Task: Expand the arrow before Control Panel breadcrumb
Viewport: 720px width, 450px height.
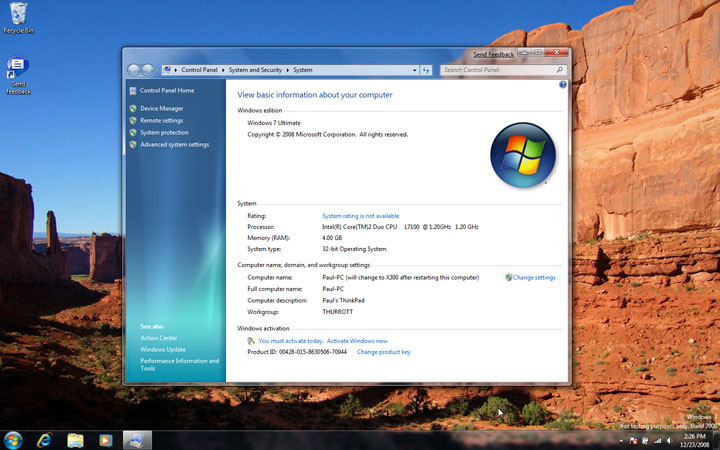Action: (176, 70)
